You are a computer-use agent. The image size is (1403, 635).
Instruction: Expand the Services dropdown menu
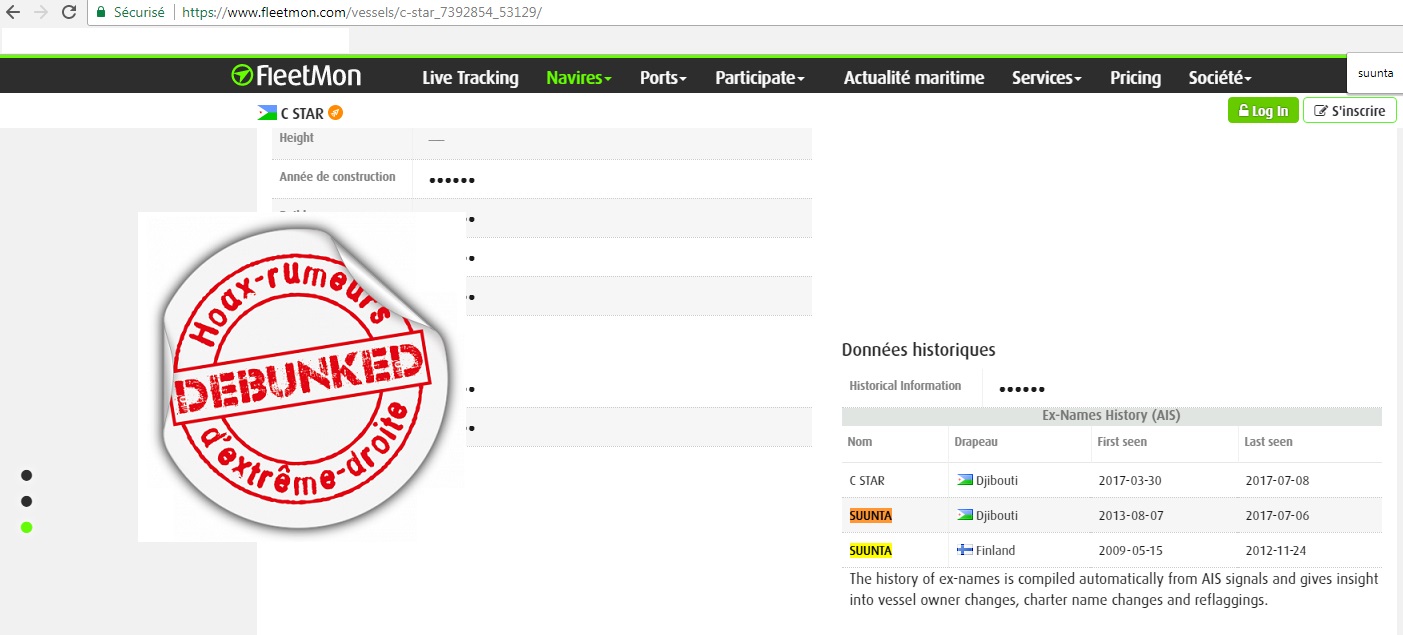point(1047,78)
